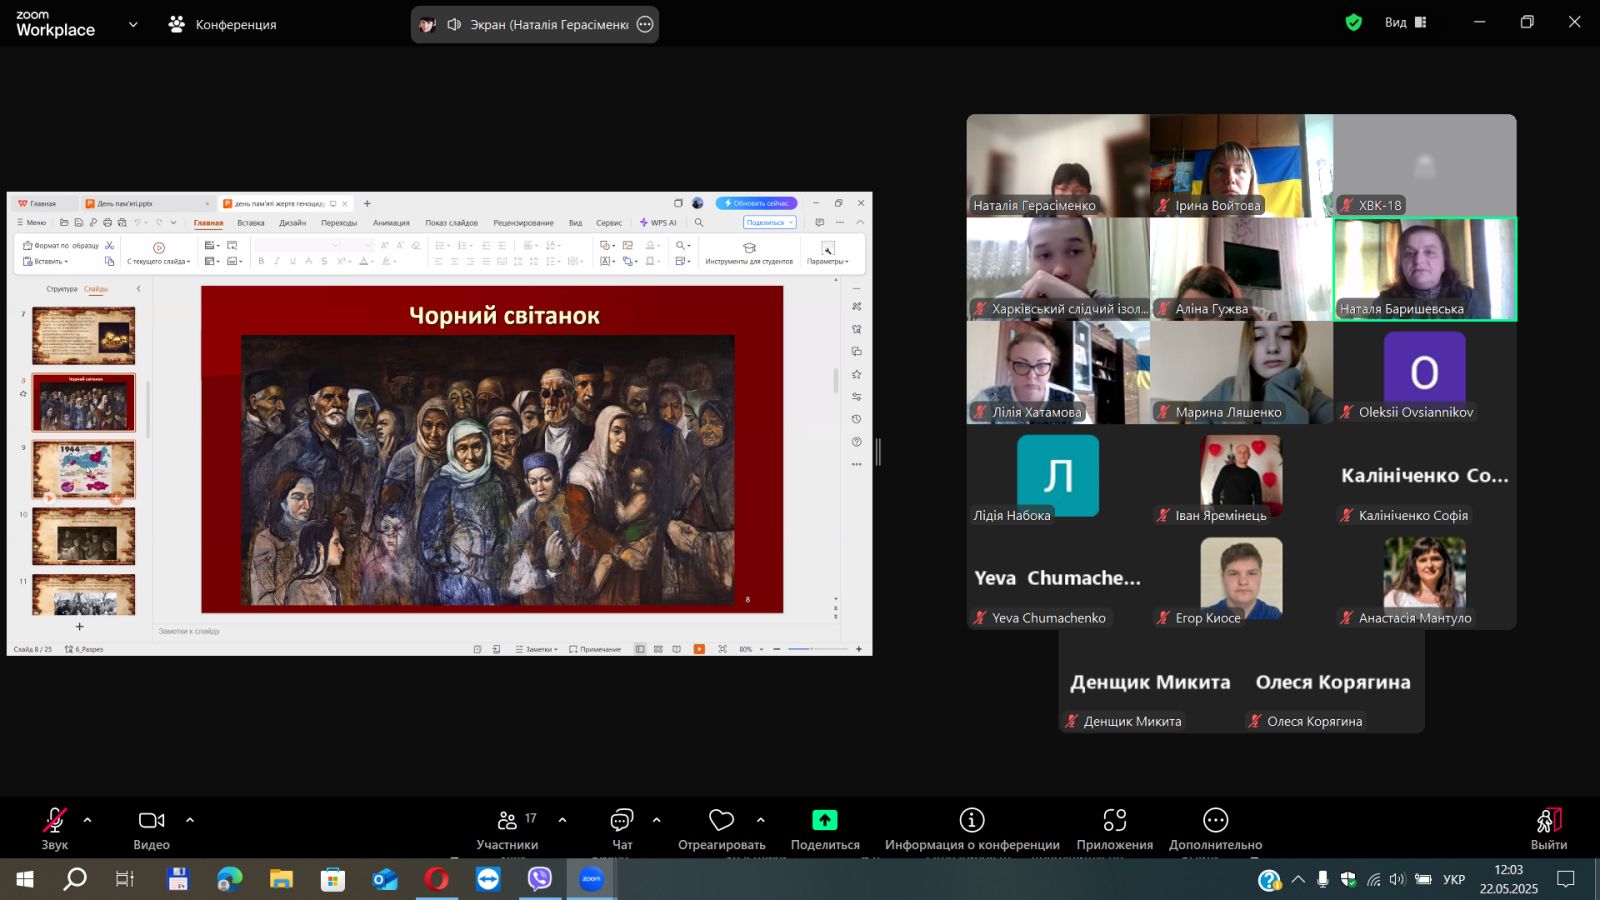Open the Поделиться dropdown in WPS
This screenshot has width=1600, height=900.
[x=769, y=223]
